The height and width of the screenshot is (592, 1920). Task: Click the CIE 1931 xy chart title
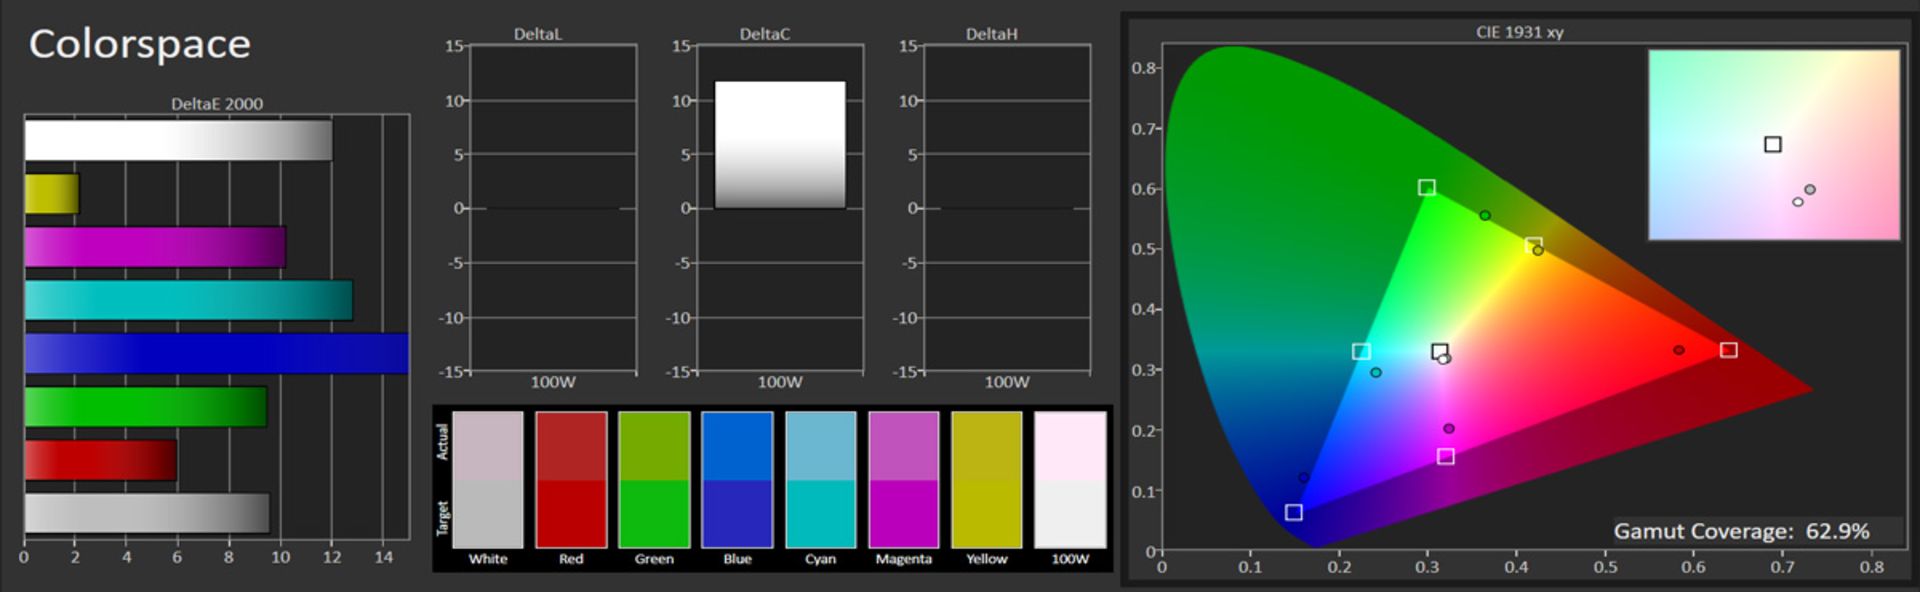point(1520,32)
